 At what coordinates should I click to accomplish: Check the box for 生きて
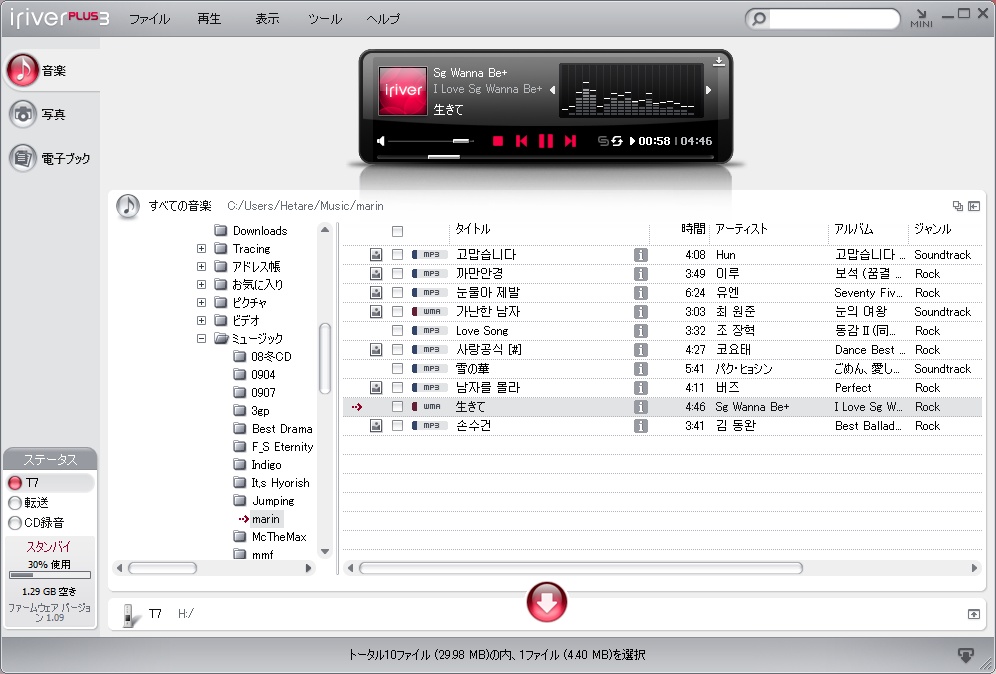click(x=398, y=407)
